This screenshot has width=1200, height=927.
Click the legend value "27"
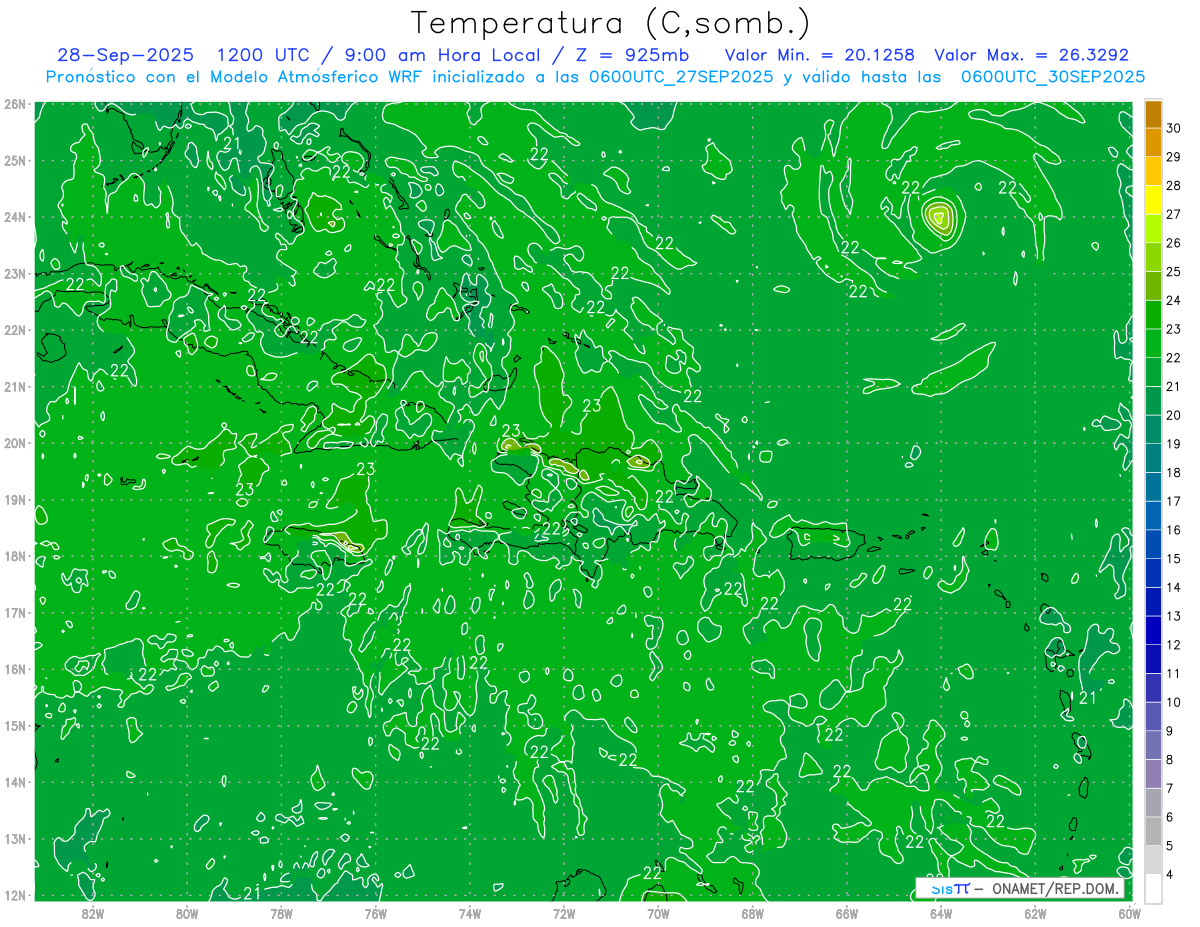click(x=1173, y=214)
